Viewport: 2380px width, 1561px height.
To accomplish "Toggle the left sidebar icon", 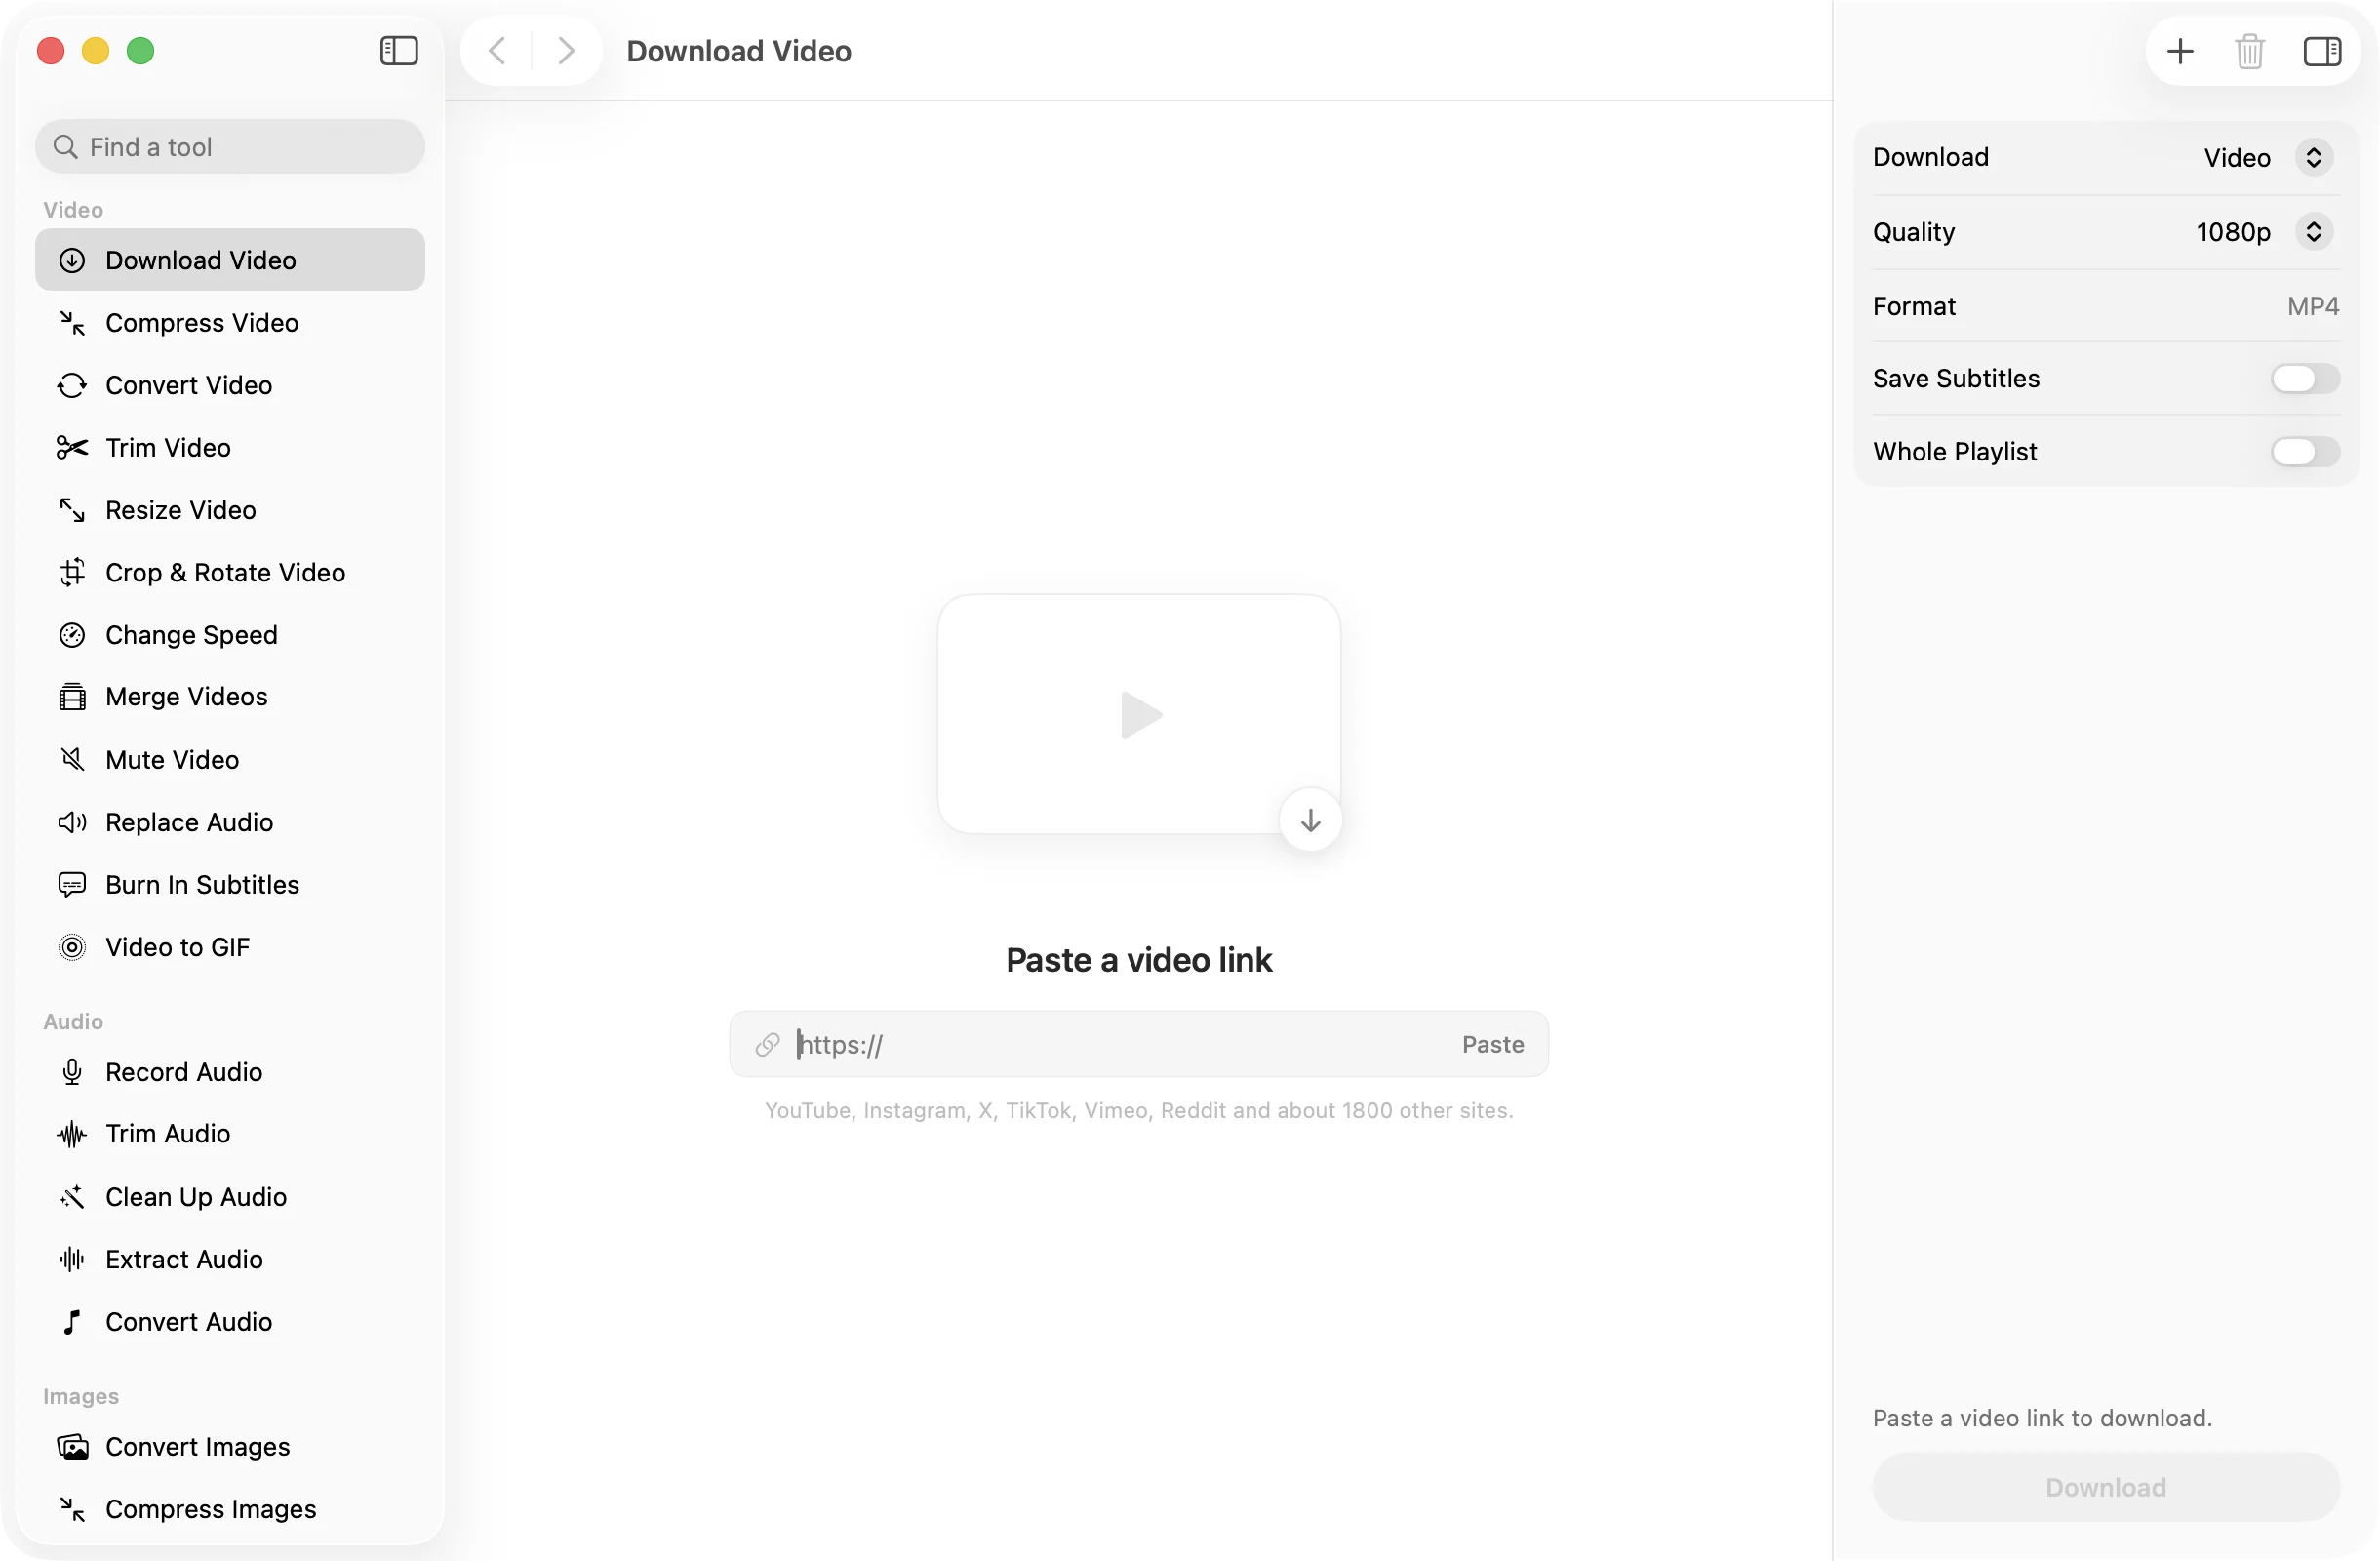I will pyautogui.click(x=398, y=50).
